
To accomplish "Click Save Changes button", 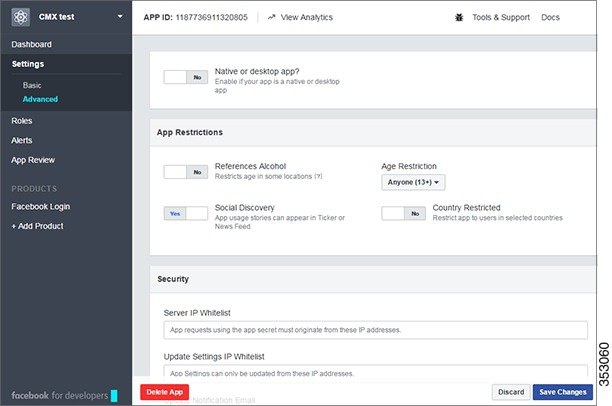I will point(563,392).
